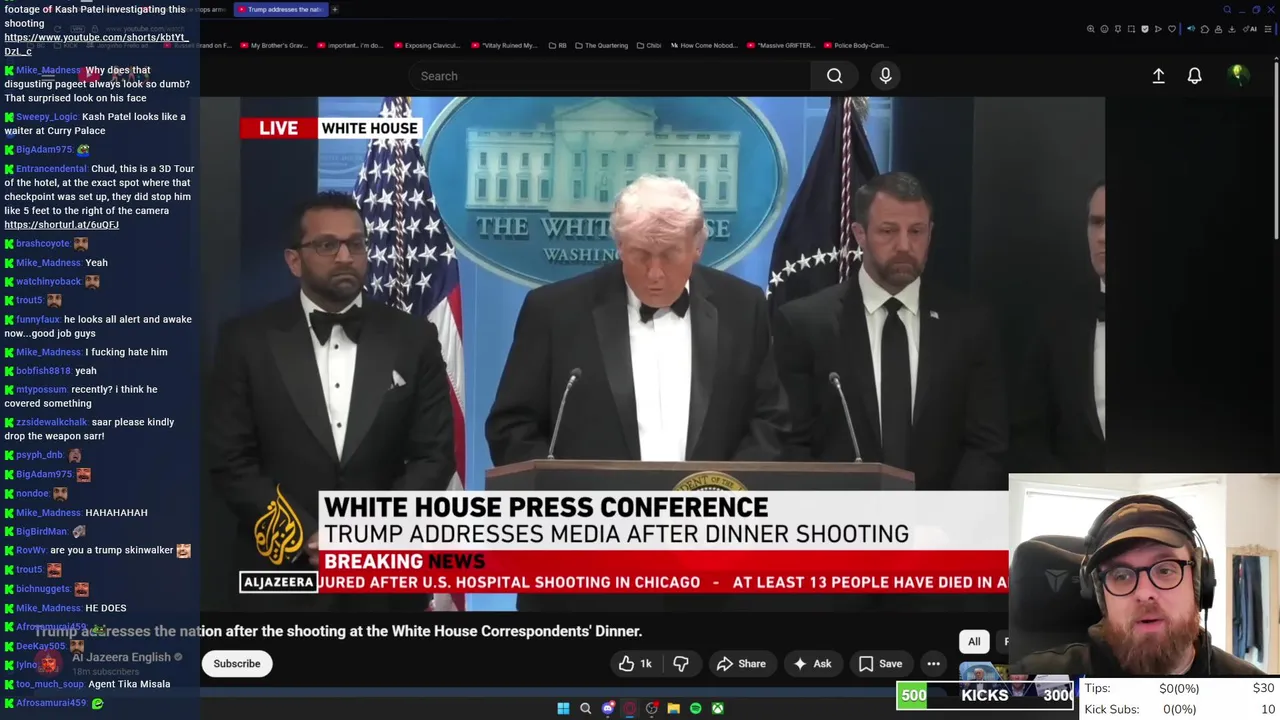Open Xbox app from taskbar

(x=718, y=708)
